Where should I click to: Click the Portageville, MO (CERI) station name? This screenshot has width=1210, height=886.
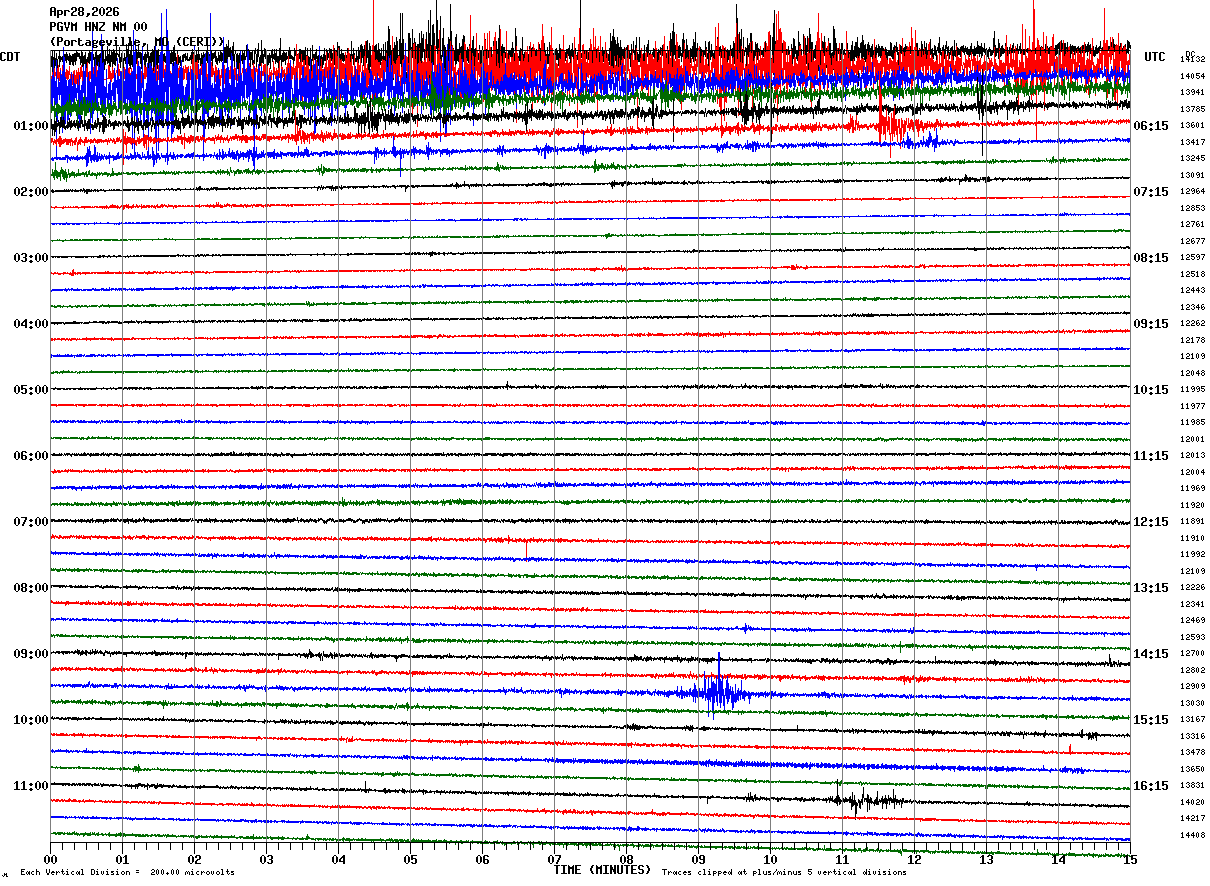pyautogui.click(x=138, y=42)
